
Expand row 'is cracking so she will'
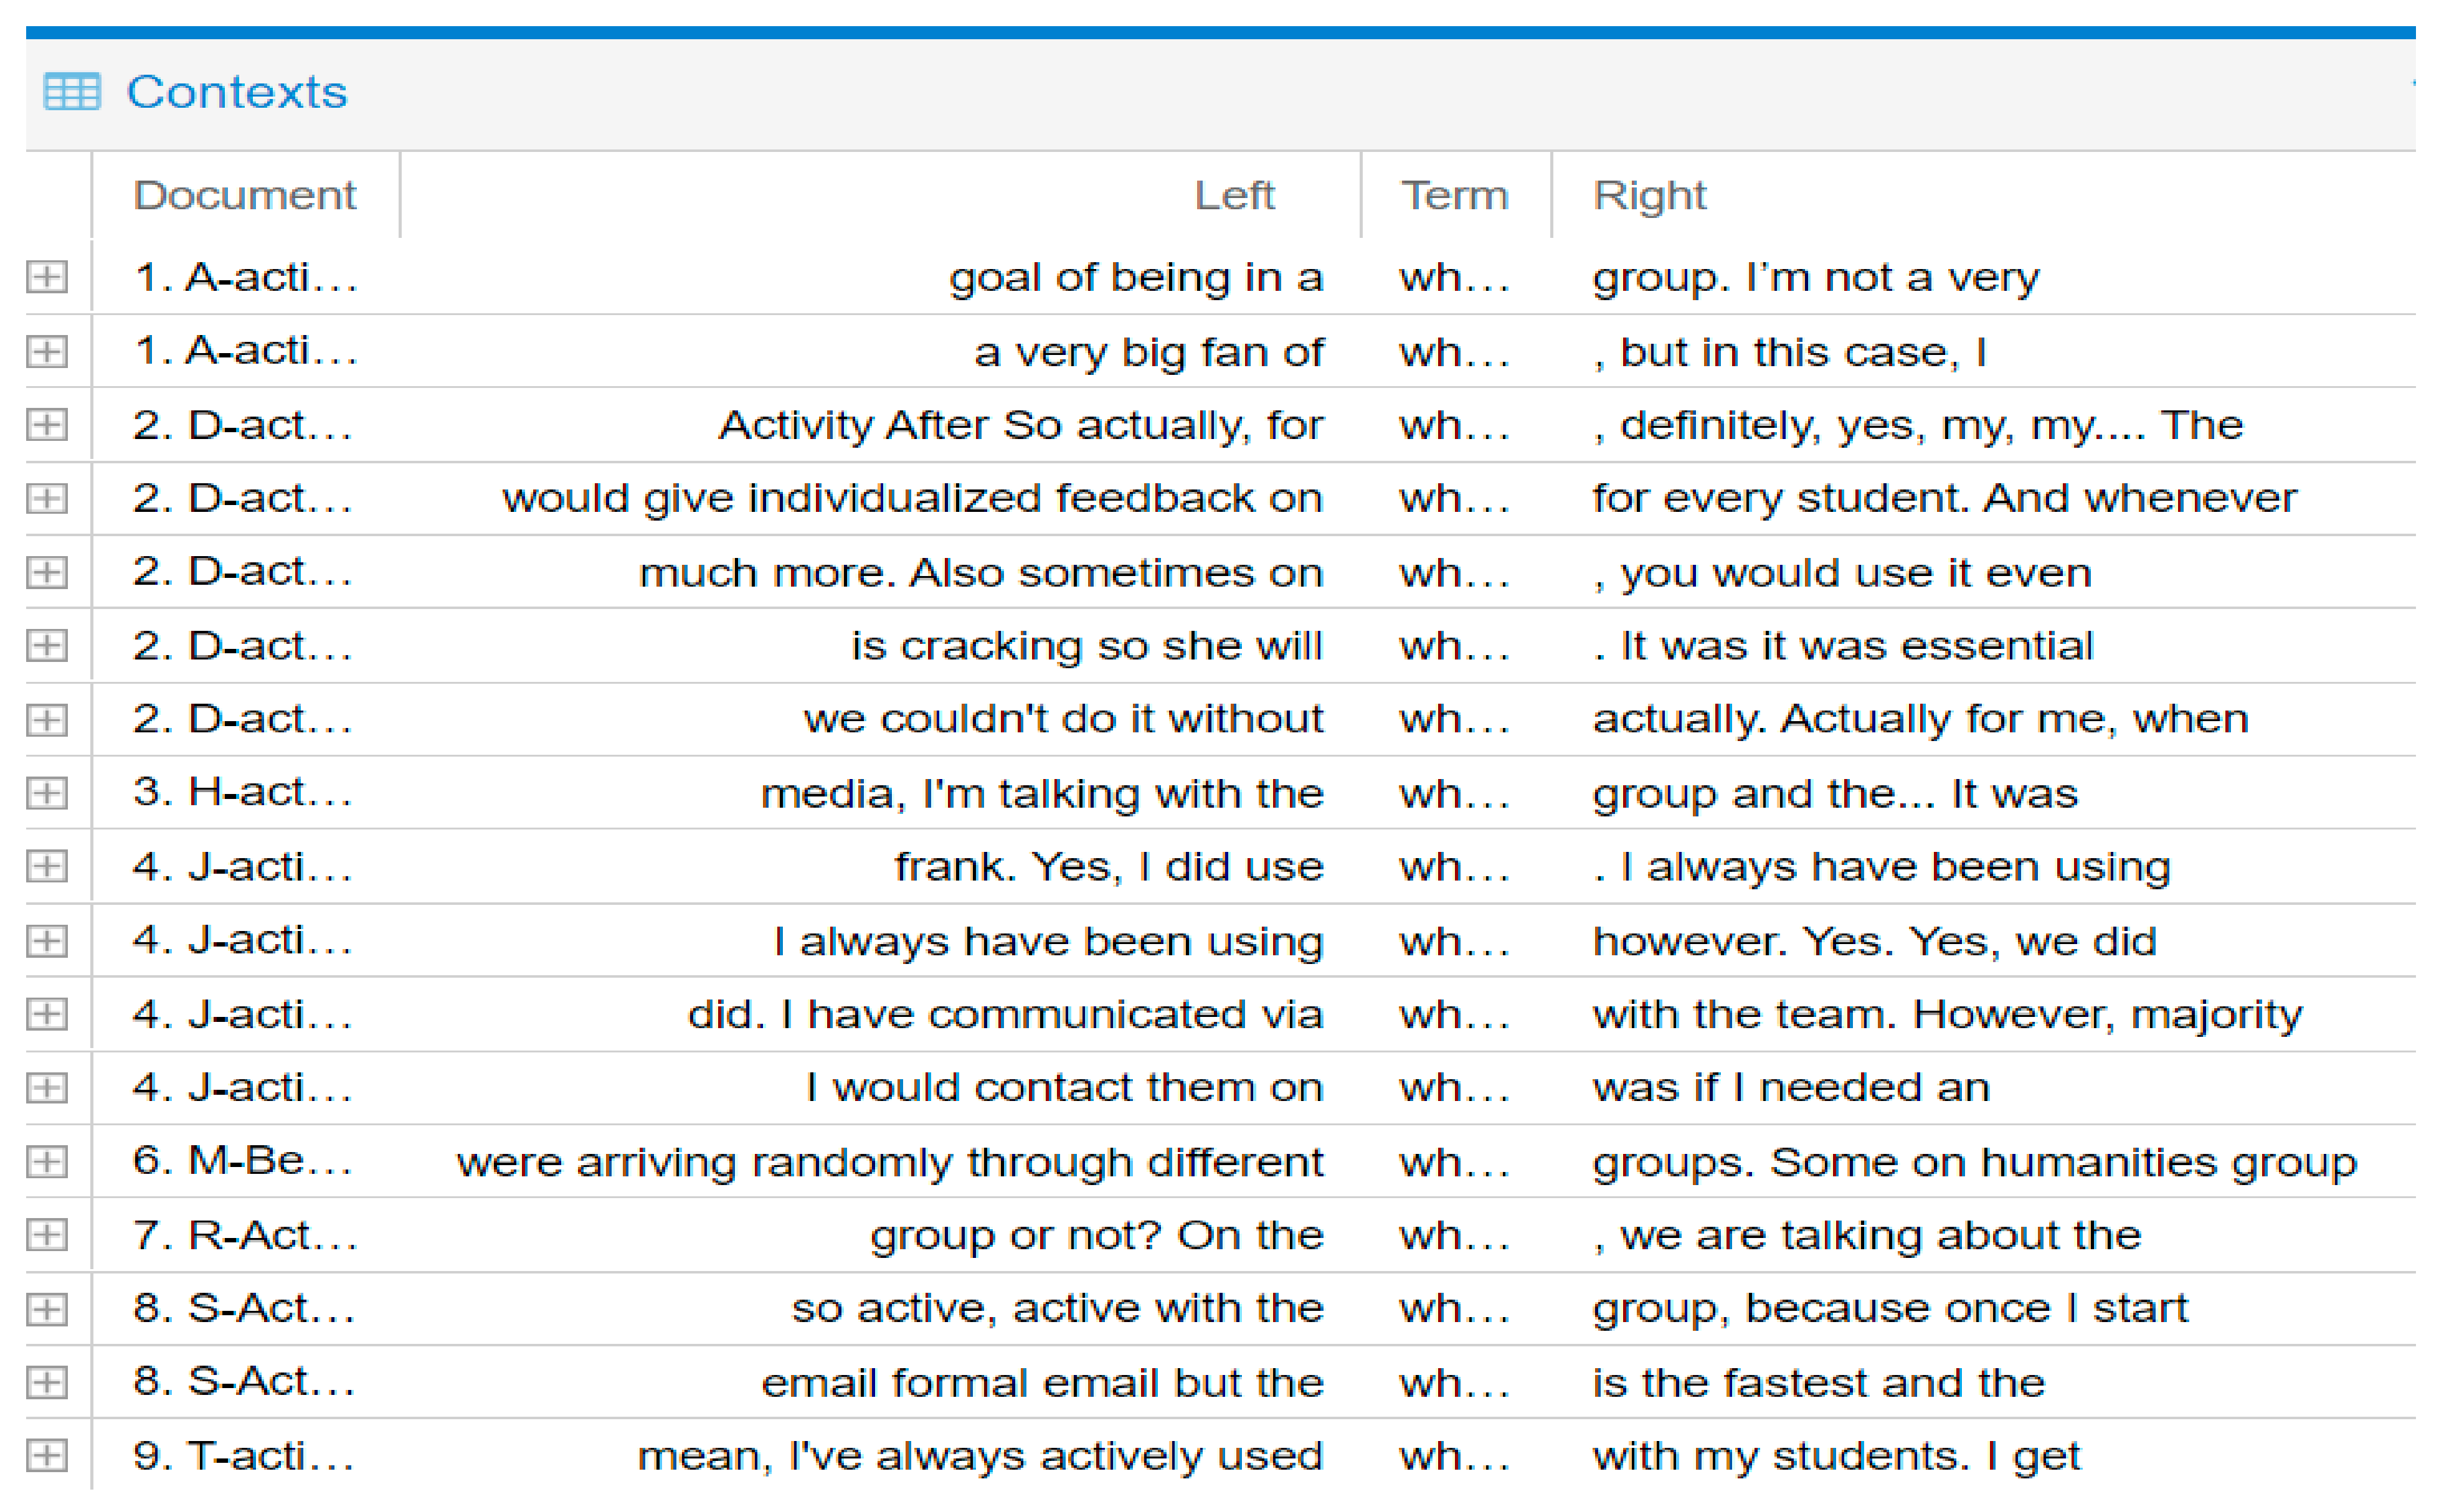pyautogui.click(x=47, y=645)
